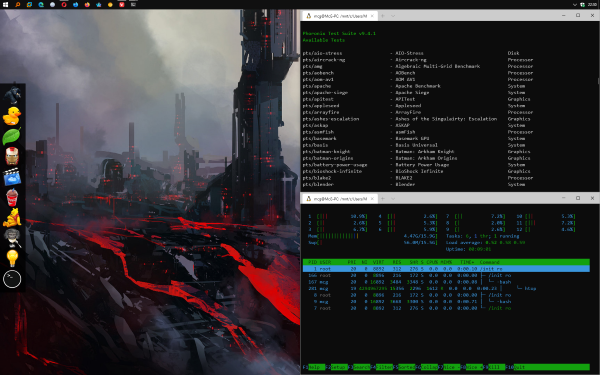Click the penguin icon on the Phoronix terminal tab
Viewport: 600px width, 375px height.
(308, 16)
